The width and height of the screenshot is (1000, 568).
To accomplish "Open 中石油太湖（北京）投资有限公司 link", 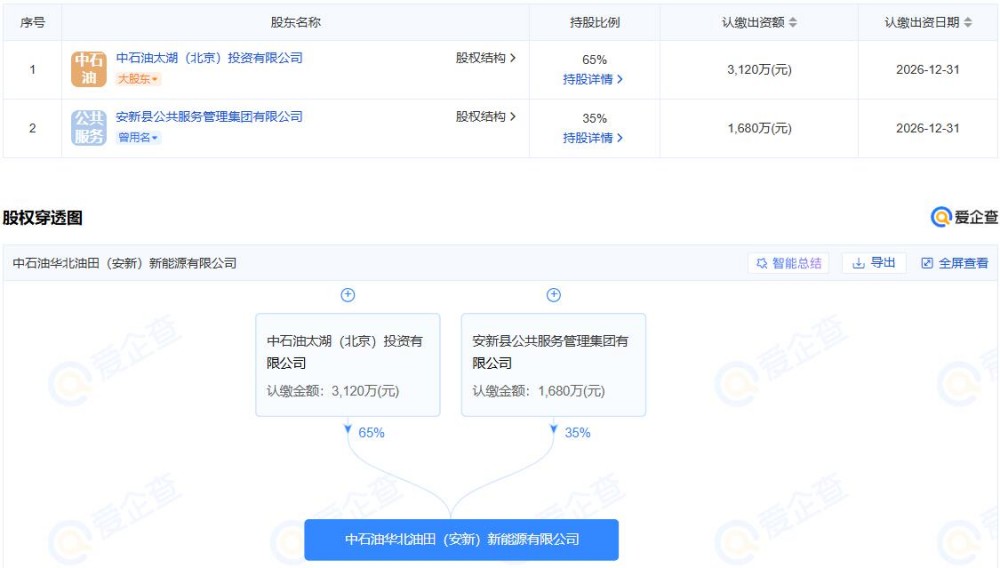I will point(209,58).
